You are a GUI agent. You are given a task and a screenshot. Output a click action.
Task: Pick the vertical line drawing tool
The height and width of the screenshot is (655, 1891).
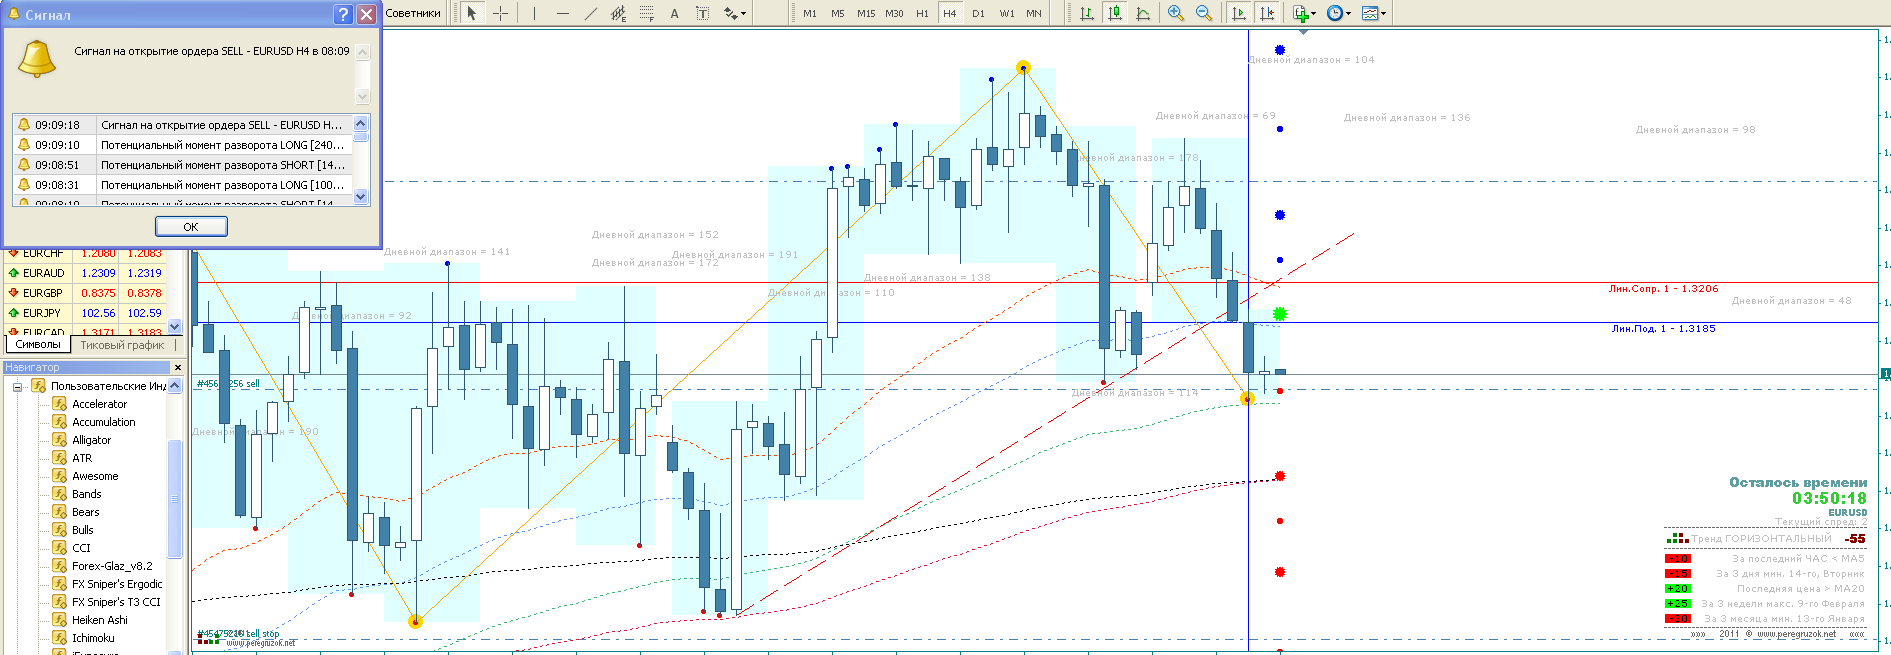tap(534, 13)
